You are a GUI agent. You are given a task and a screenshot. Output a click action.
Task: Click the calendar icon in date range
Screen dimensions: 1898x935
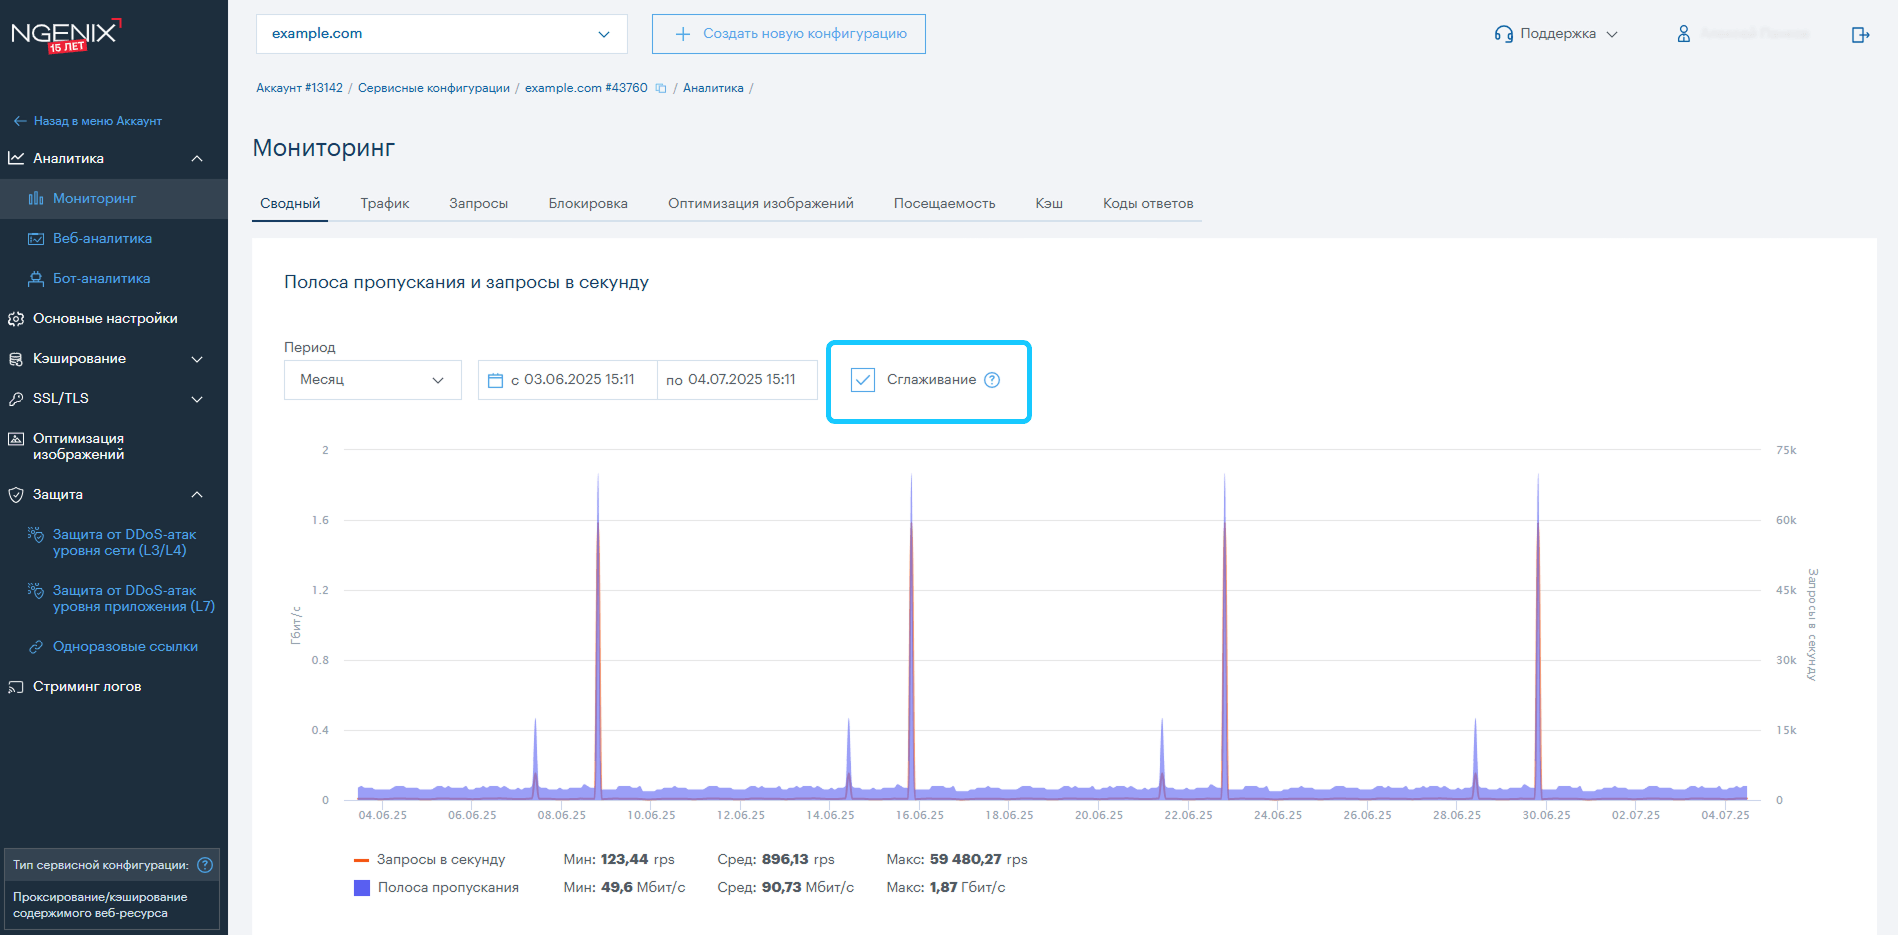495,380
